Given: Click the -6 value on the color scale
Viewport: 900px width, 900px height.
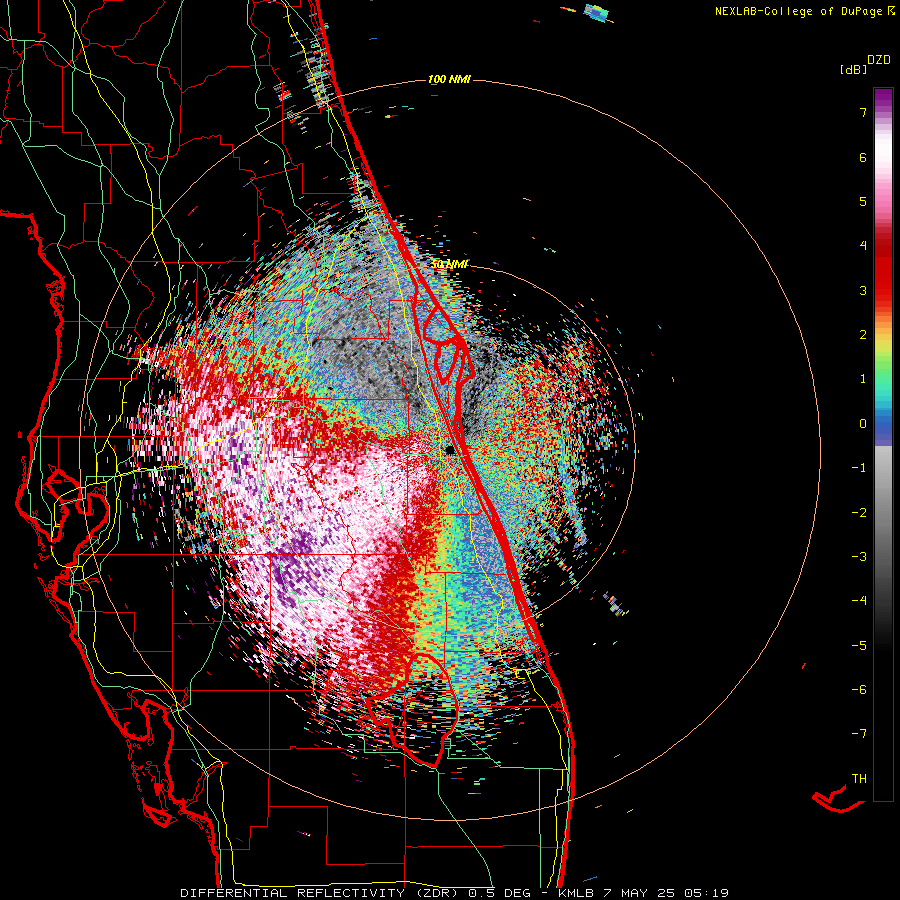Looking at the screenshot, I should [x=859, y=690].
